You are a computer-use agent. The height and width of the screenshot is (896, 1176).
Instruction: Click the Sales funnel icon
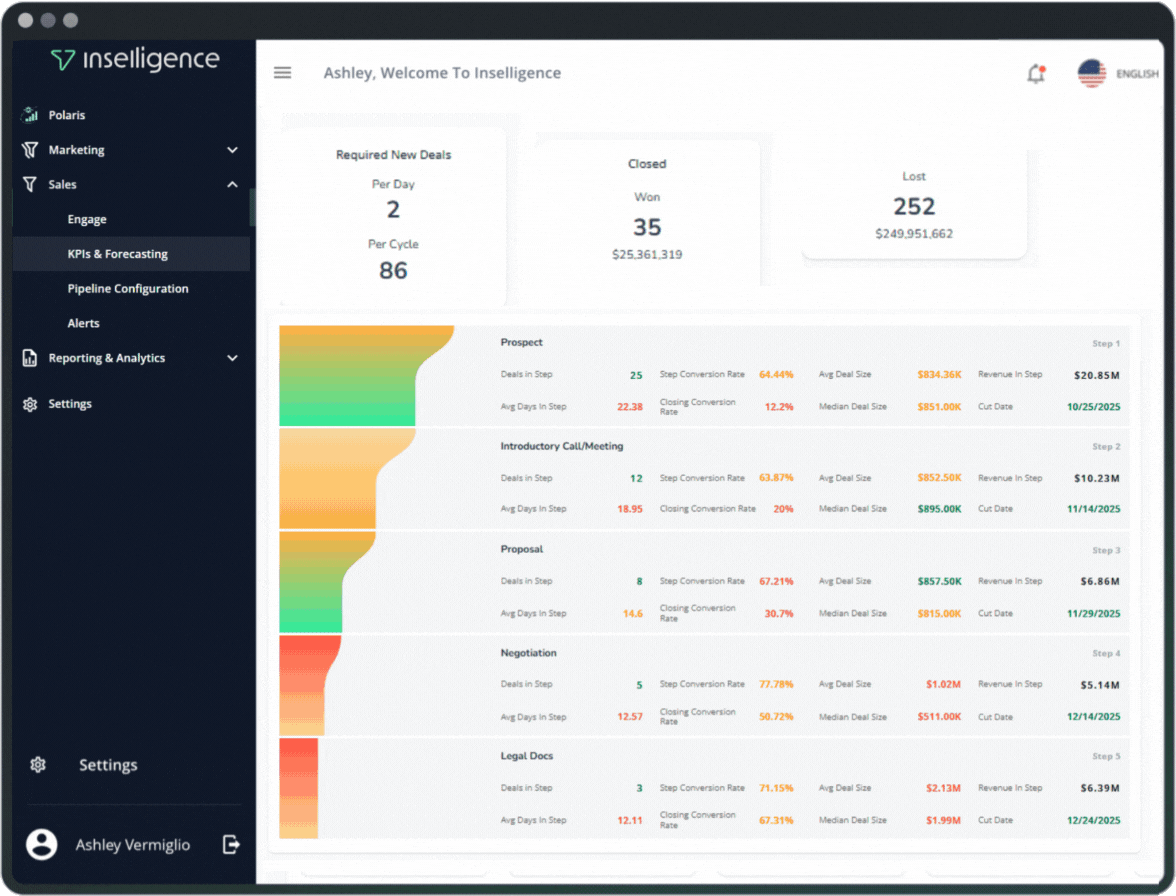tap(30, 184)
